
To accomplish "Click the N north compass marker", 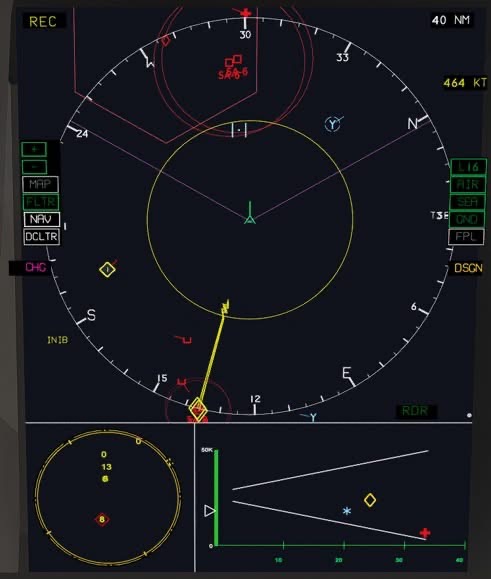I will 413,124.
